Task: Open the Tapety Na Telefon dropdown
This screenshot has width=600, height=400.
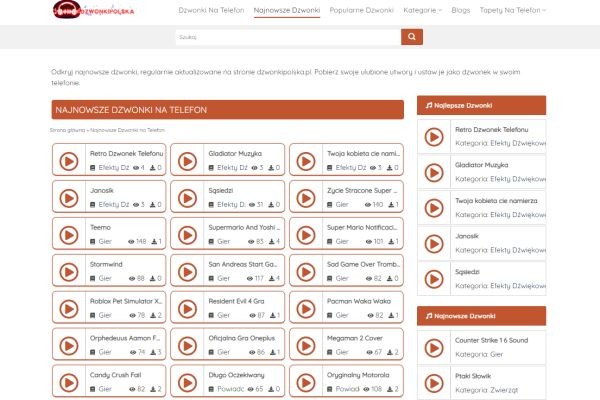Action: [x=511, y=9]
